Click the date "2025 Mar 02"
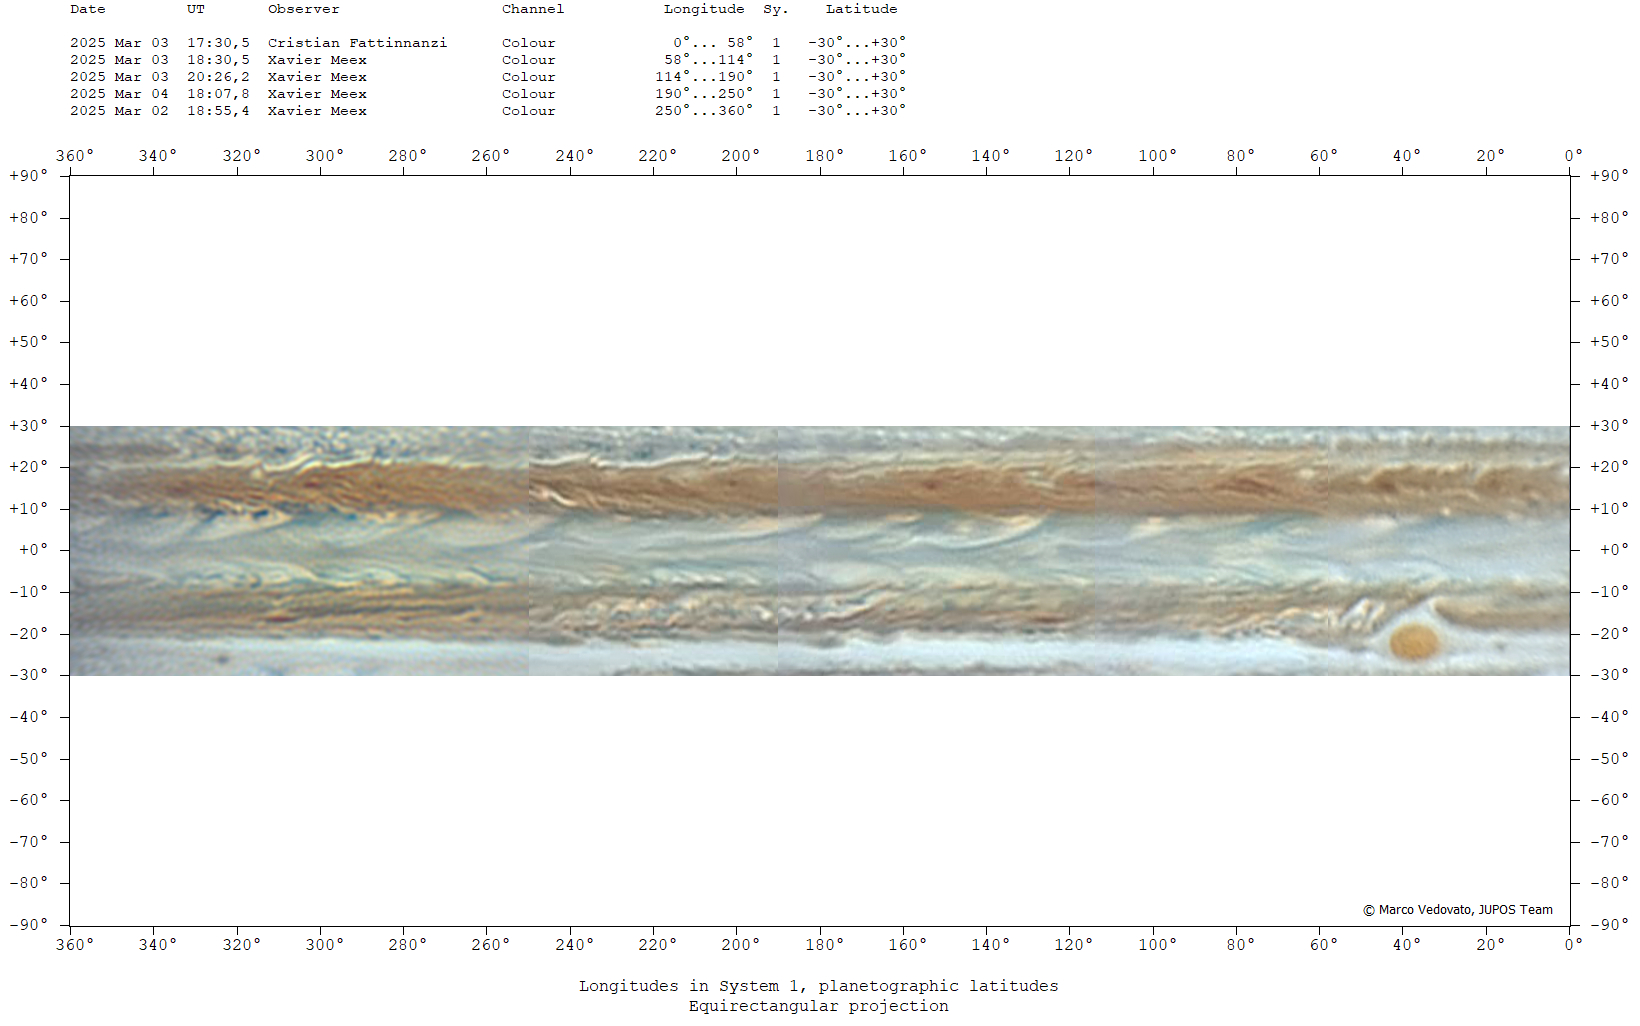The height and width of the screenshot is (1026, 1640). pyautogui.click(x=119, y=111)
